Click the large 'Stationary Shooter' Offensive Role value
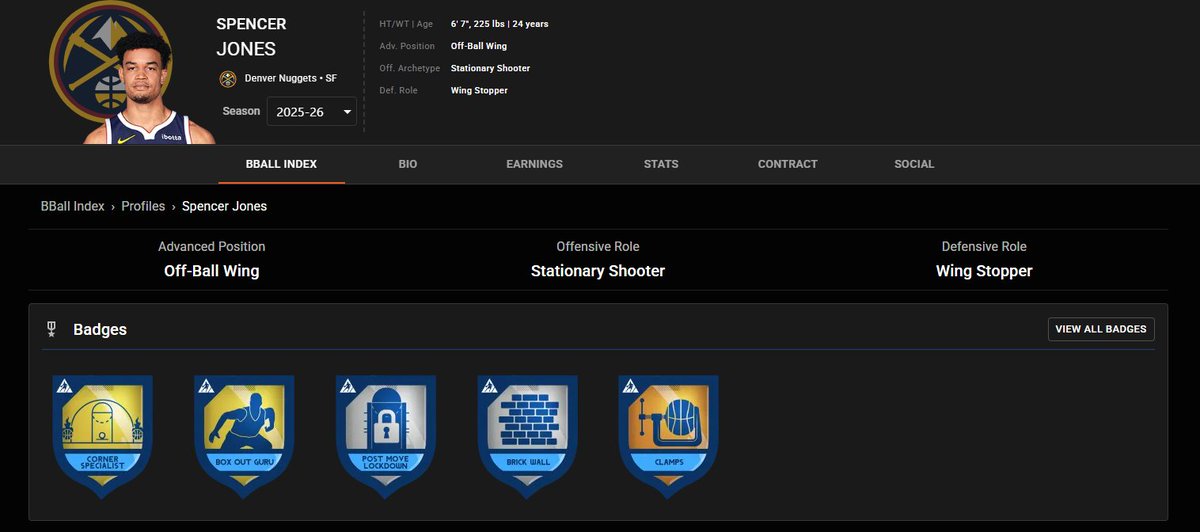This screenshot has width=1200, height=532. click(598, 271)
